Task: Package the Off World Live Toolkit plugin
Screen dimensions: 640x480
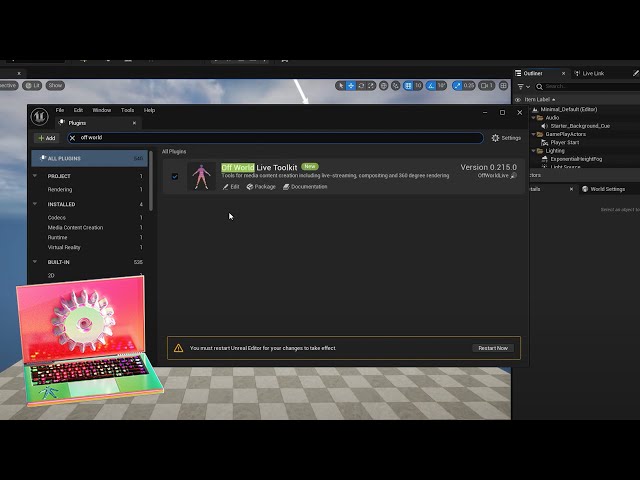Action: (x=261, y=187)
